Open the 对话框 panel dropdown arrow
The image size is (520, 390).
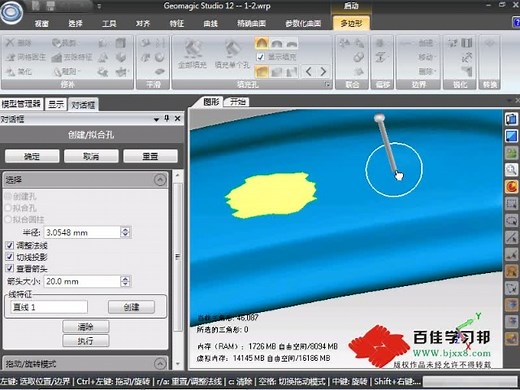click(x=156, y=119)
